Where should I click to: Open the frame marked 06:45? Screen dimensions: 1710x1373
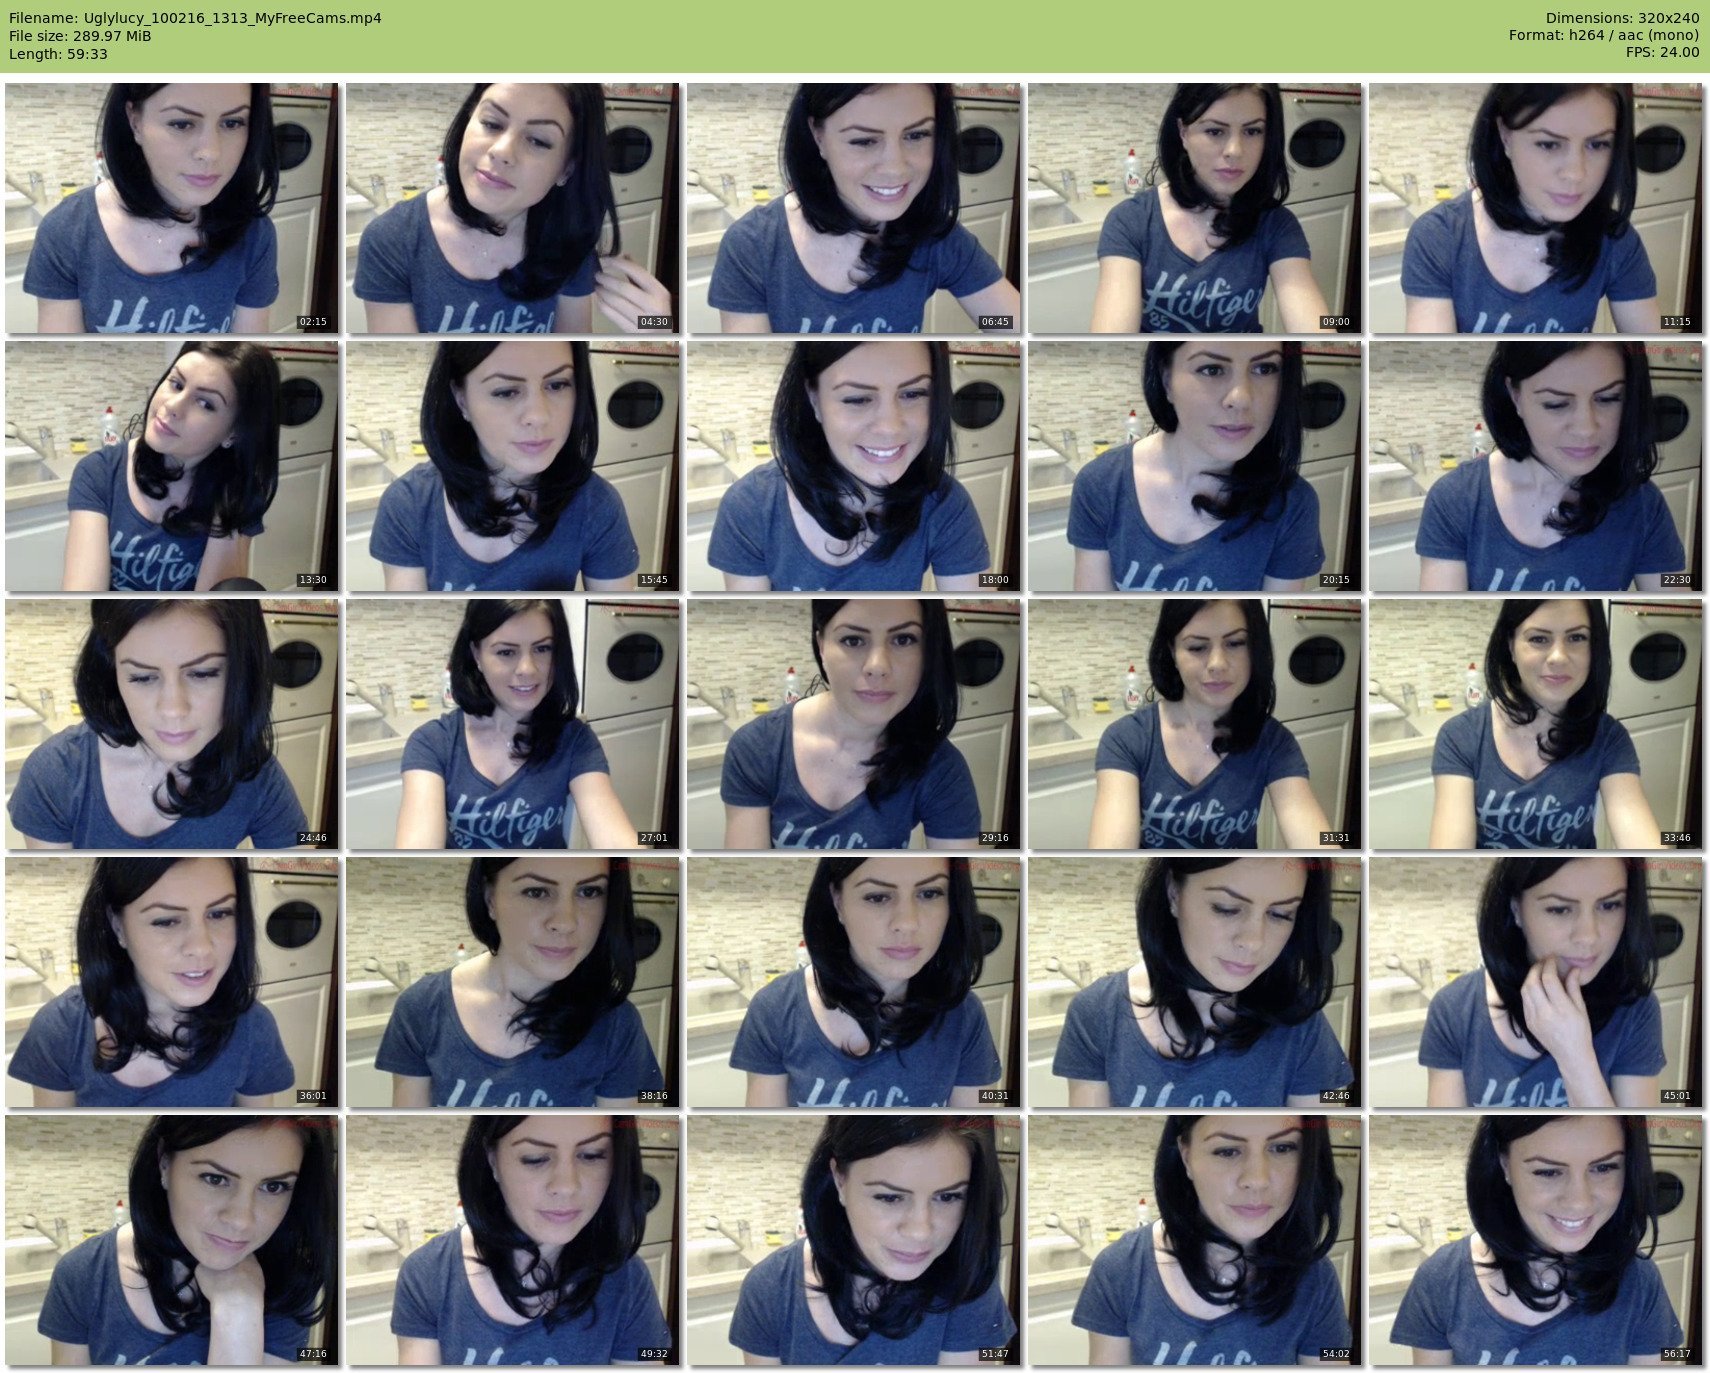[x=853, y=208]
